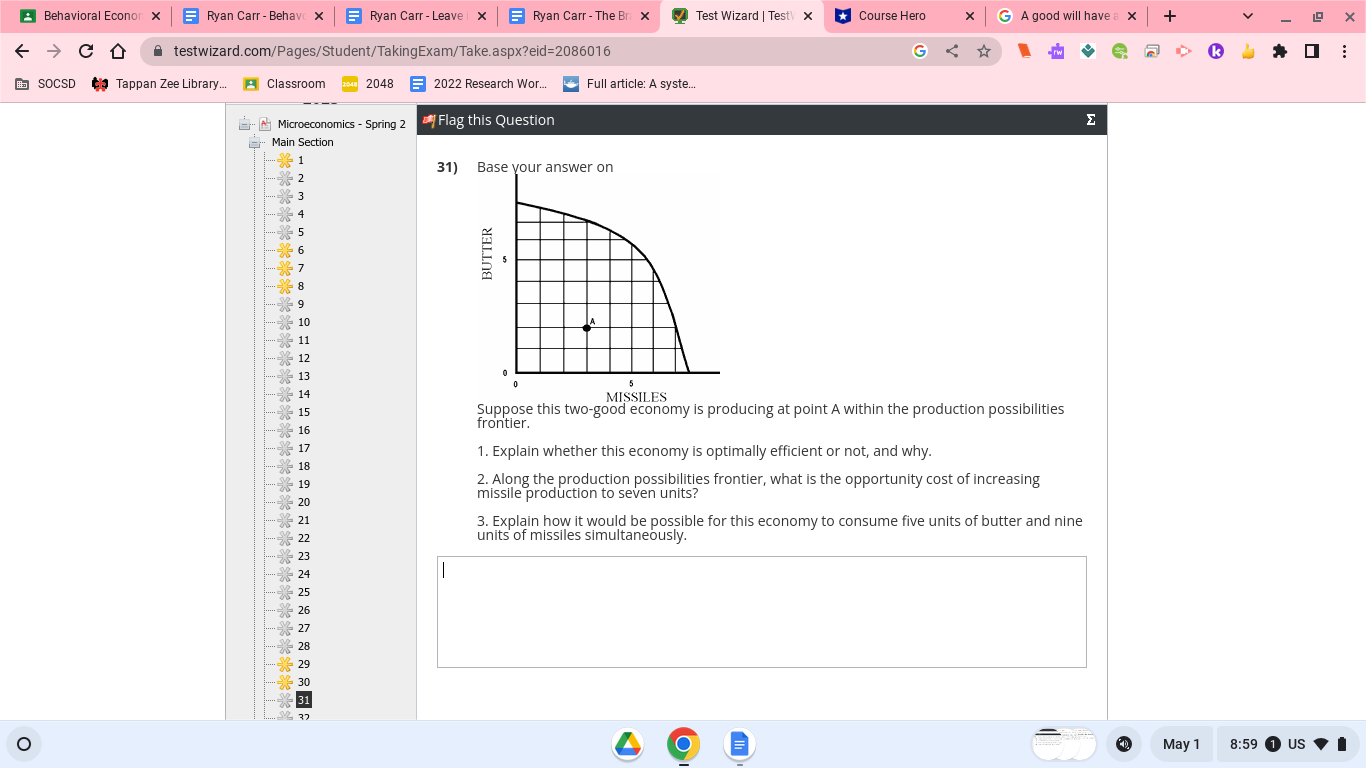The width and height of the screenshot is (1366, 768).
Task: Reload the current page
Action: [86, 51]
